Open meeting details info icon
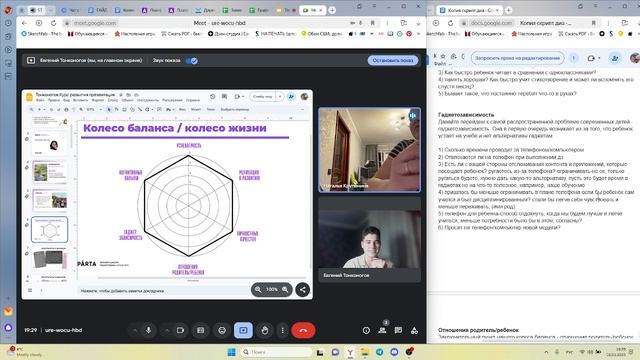 [366, 330]
